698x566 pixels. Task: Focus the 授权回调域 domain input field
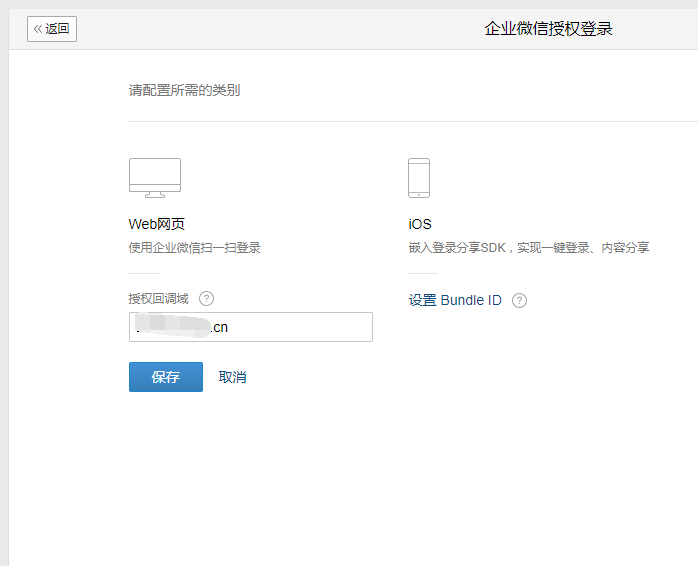click(x=251, y=327)
